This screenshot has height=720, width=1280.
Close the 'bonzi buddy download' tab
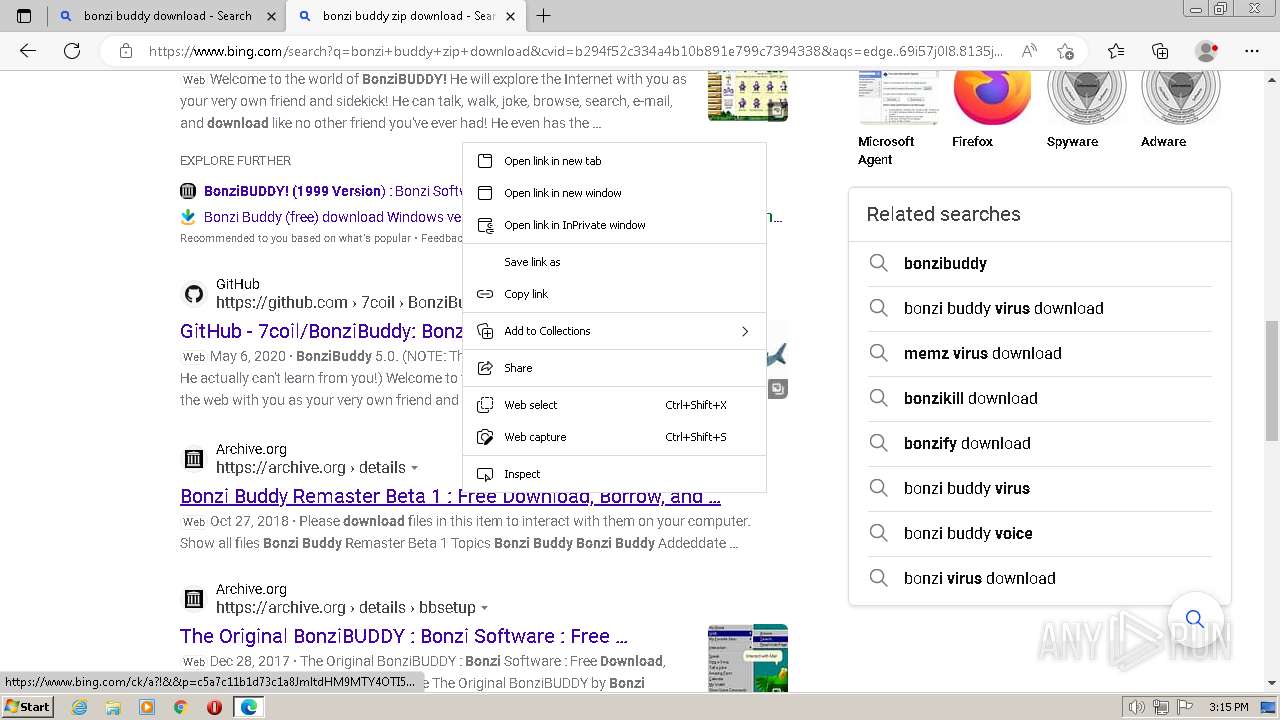pos(271,16)
